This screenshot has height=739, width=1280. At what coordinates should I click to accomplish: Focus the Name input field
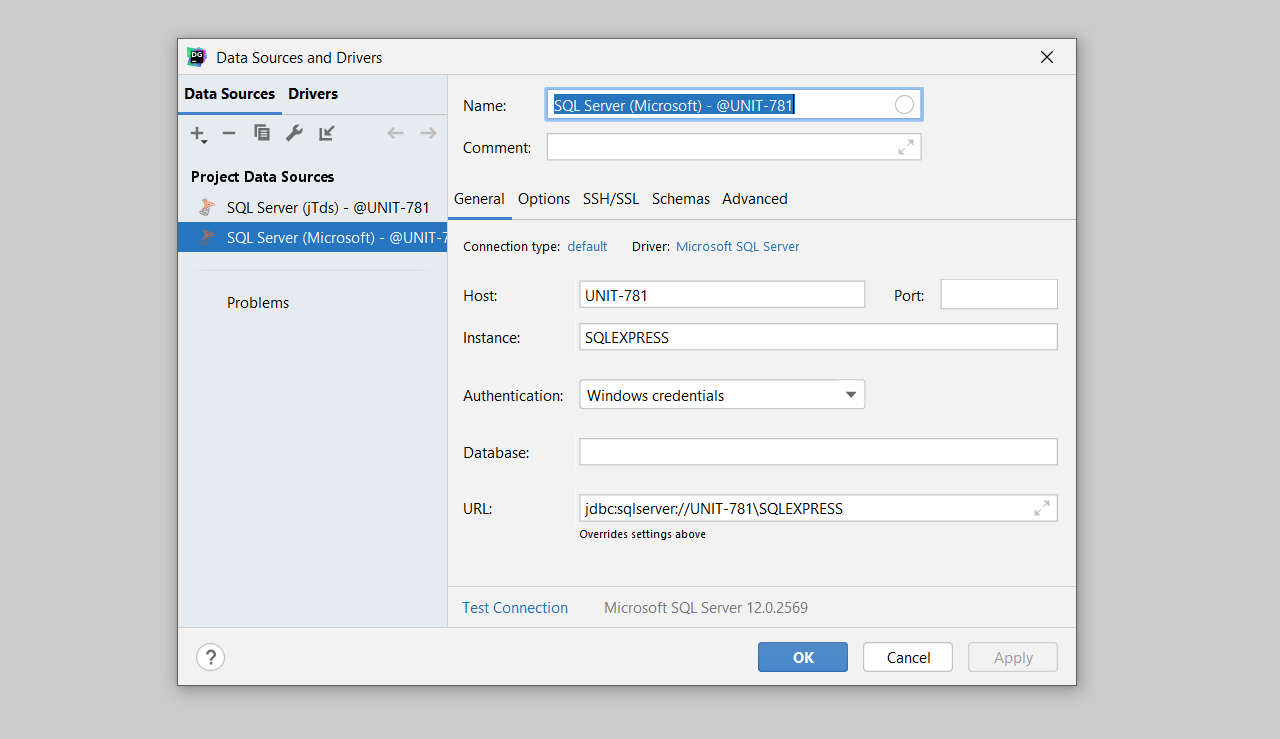point(734,105)
